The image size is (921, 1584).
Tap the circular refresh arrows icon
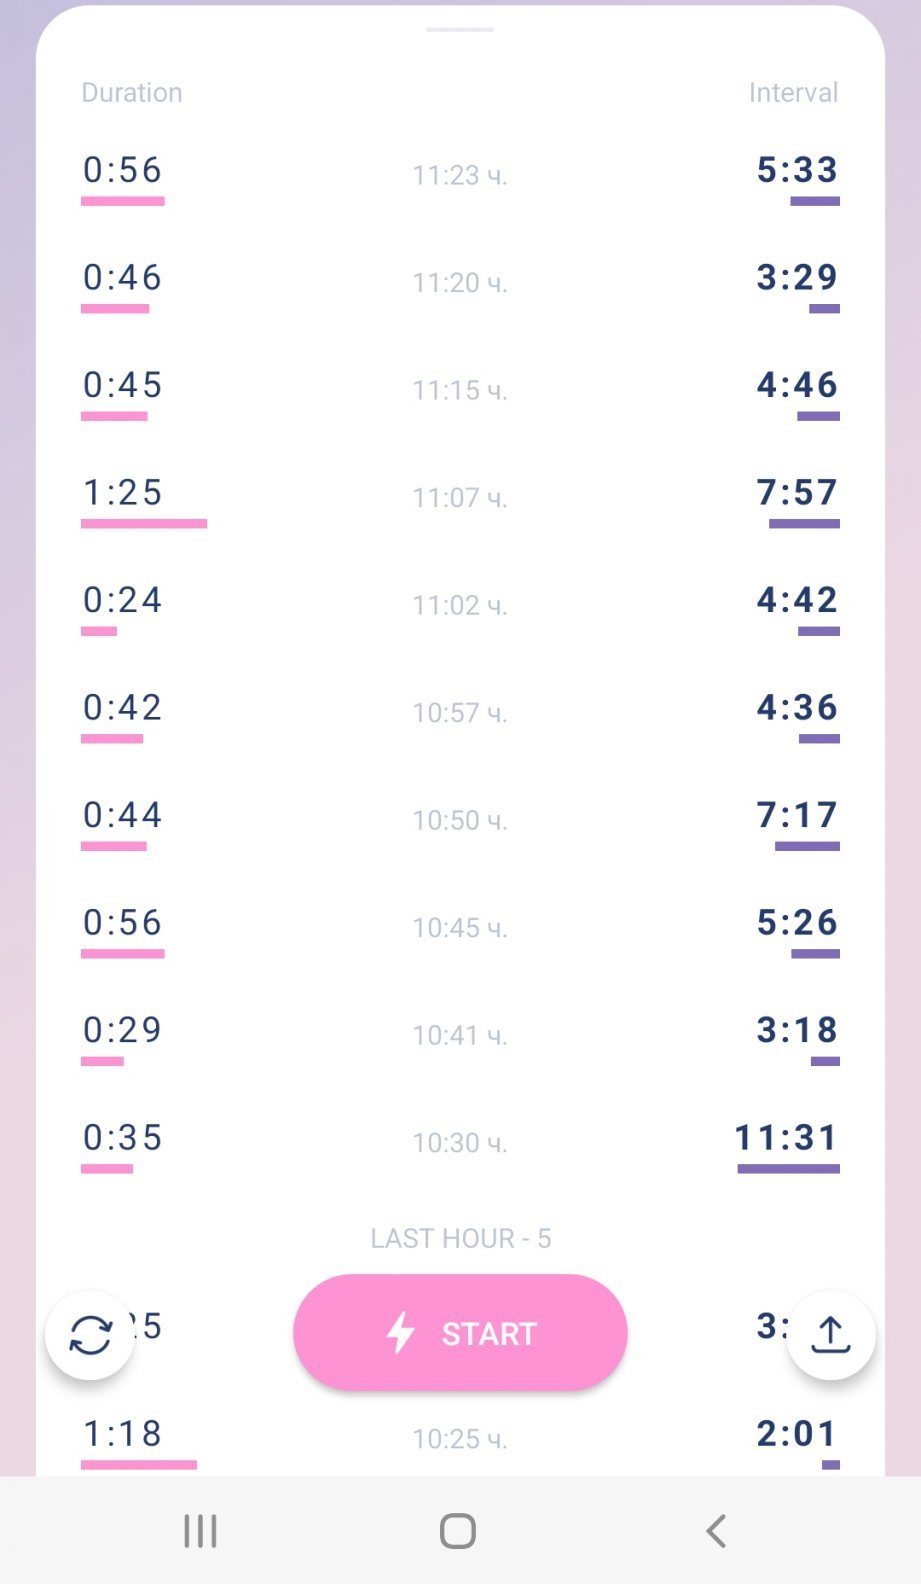pos(90,1335)
